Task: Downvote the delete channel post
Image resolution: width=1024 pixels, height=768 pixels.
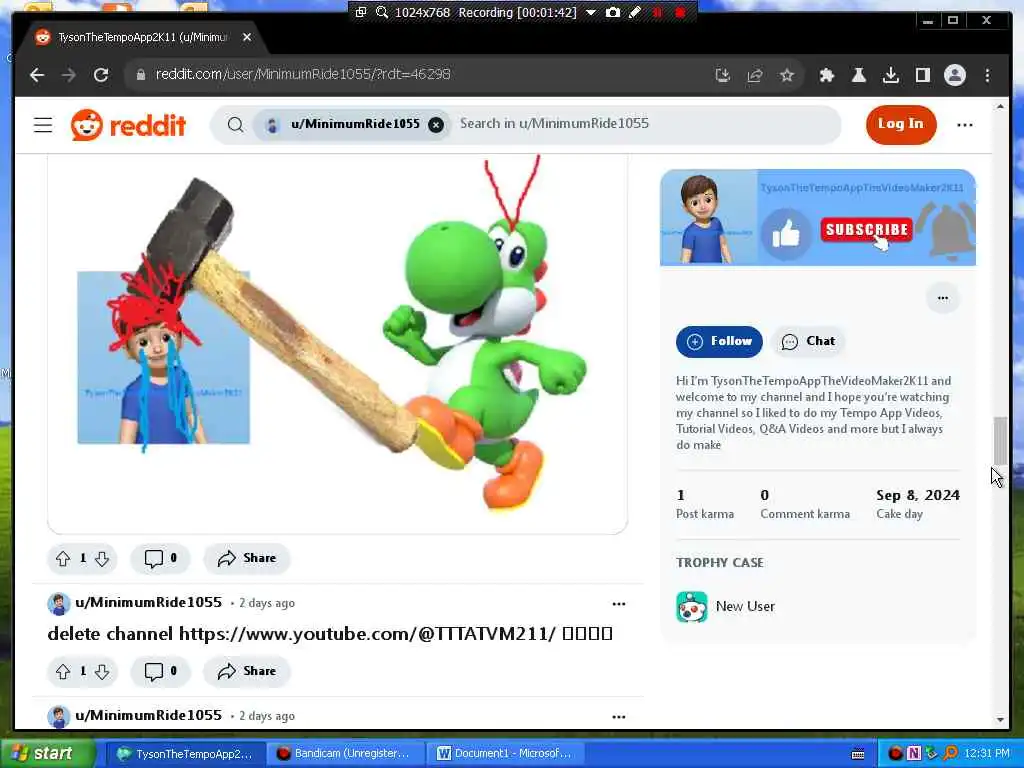Action: (102, 672)
